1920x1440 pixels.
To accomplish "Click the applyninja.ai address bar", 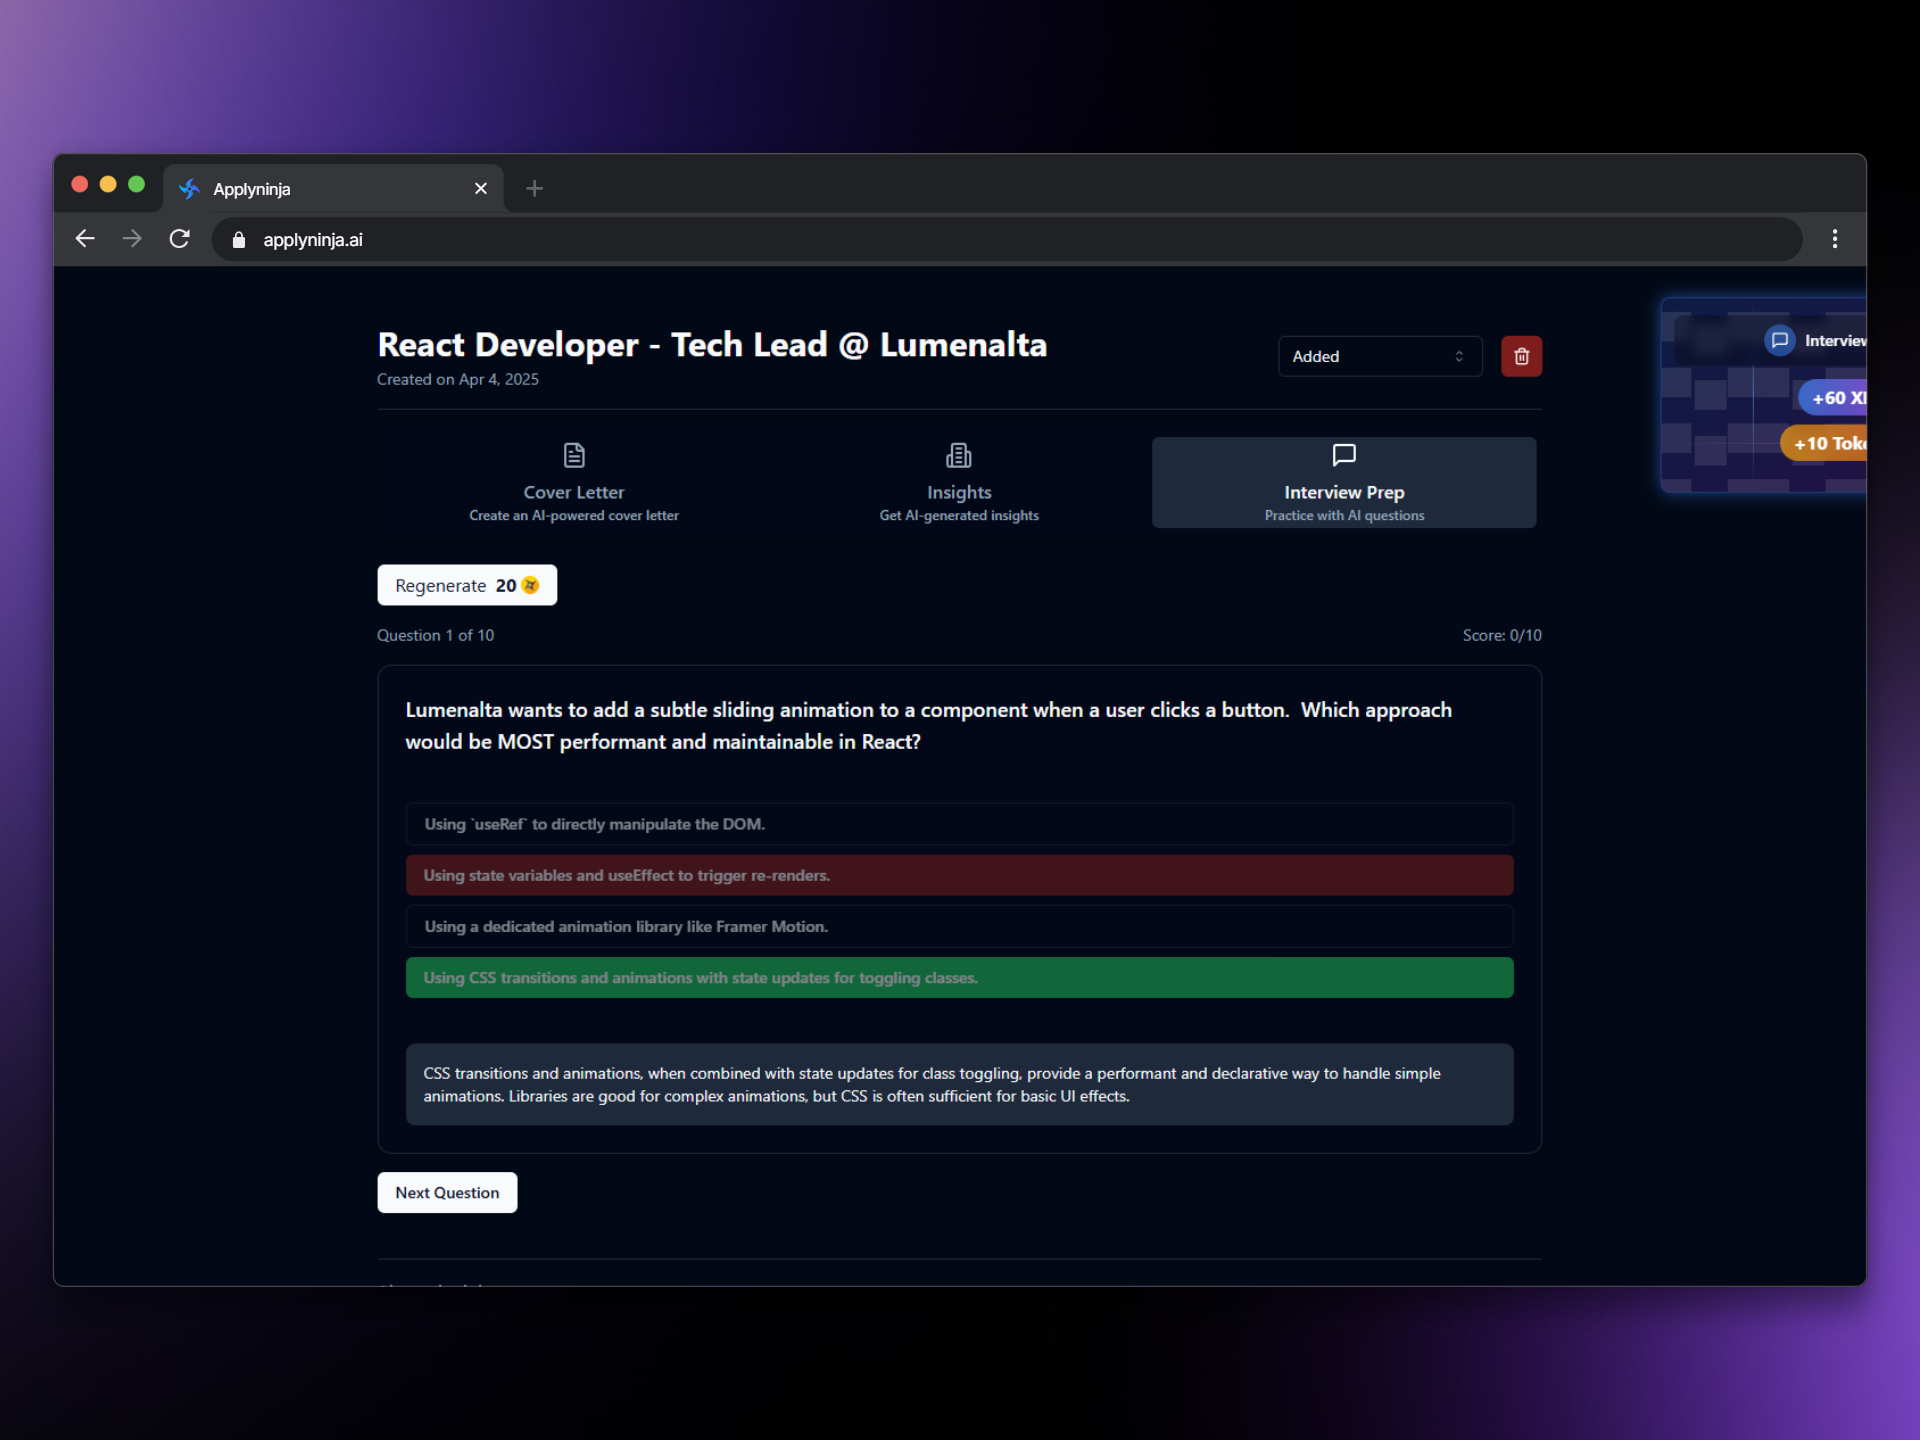I will [x=1000, y=240].
